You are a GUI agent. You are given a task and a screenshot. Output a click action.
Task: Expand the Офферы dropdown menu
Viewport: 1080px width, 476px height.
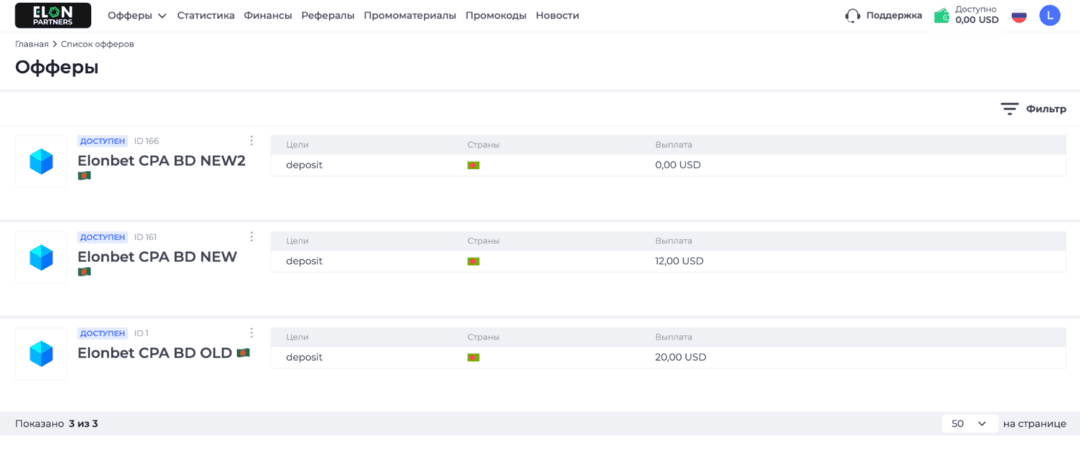tap(137, 15)
